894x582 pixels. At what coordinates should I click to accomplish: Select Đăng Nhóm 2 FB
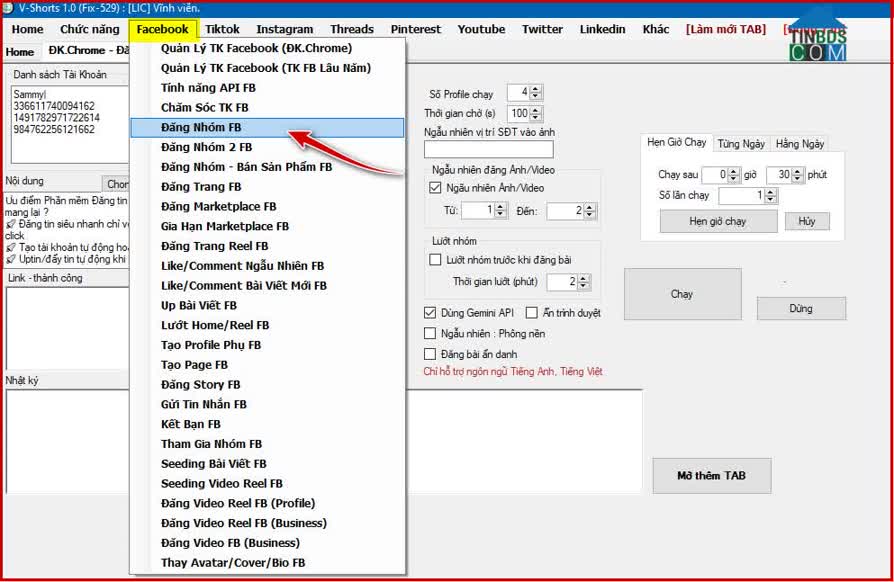268,147
